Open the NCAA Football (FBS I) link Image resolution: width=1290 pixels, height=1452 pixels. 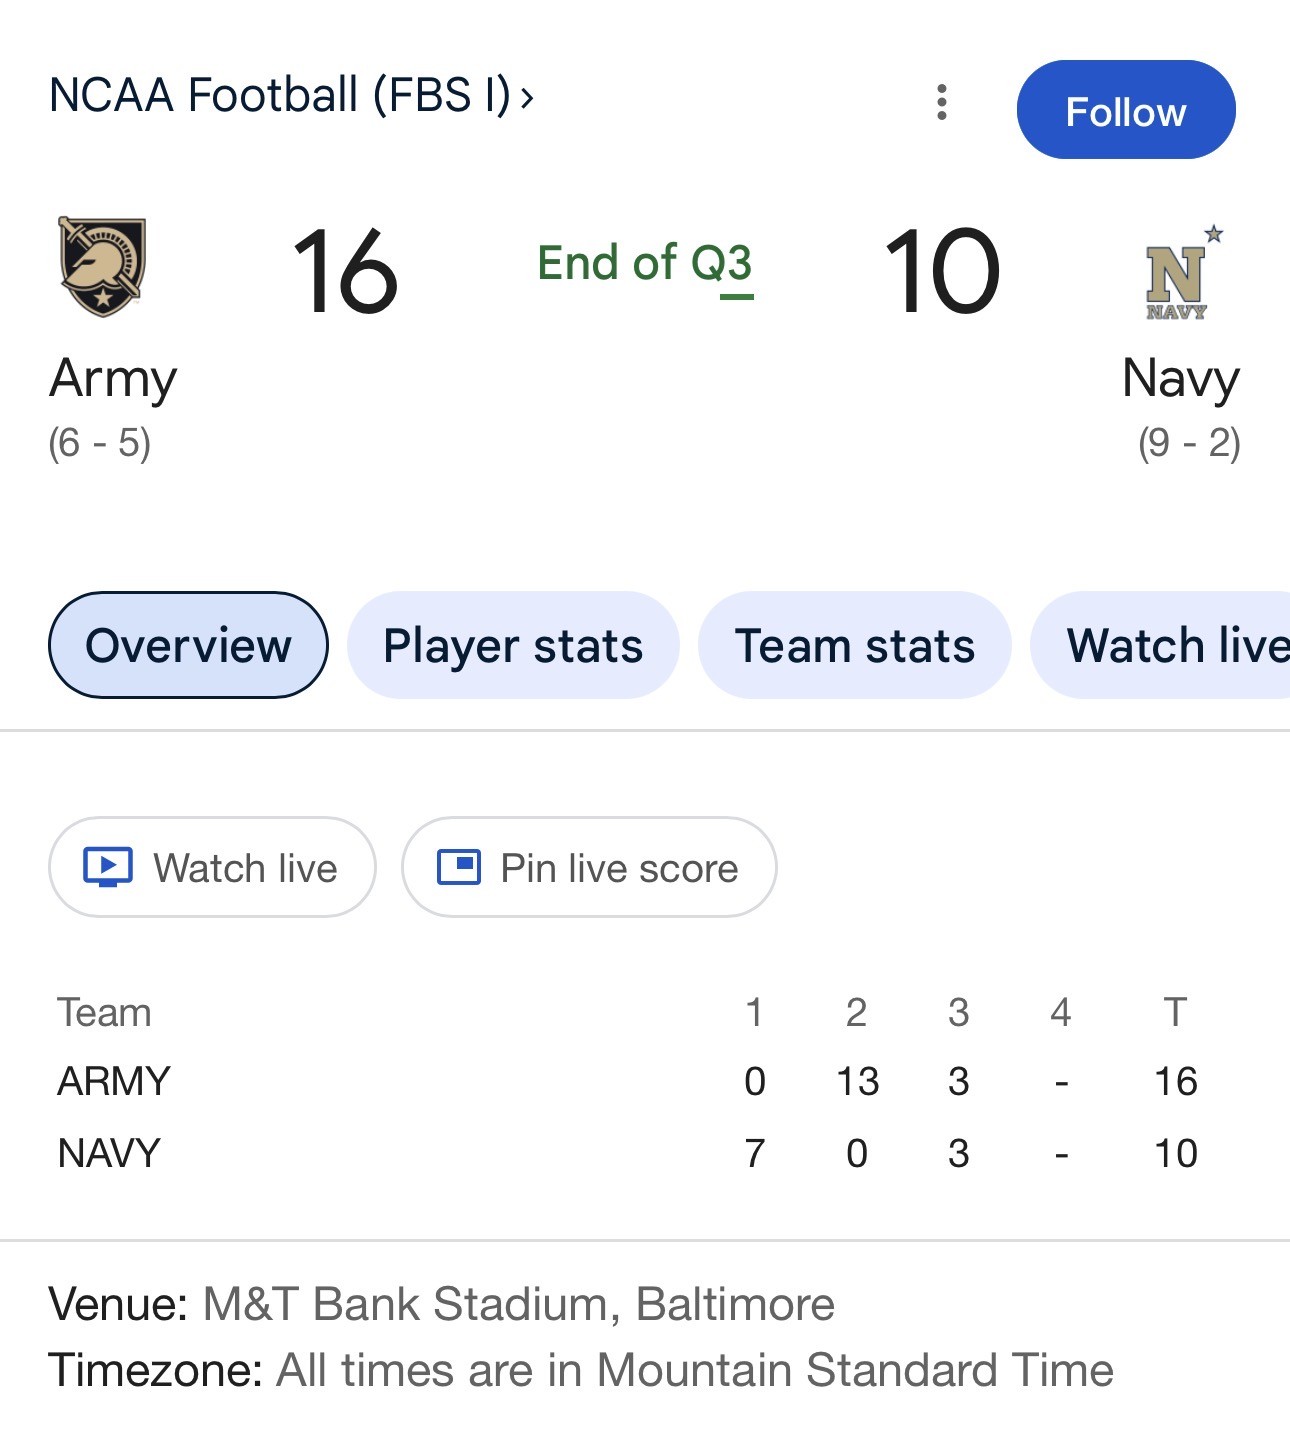coord(280,96)
